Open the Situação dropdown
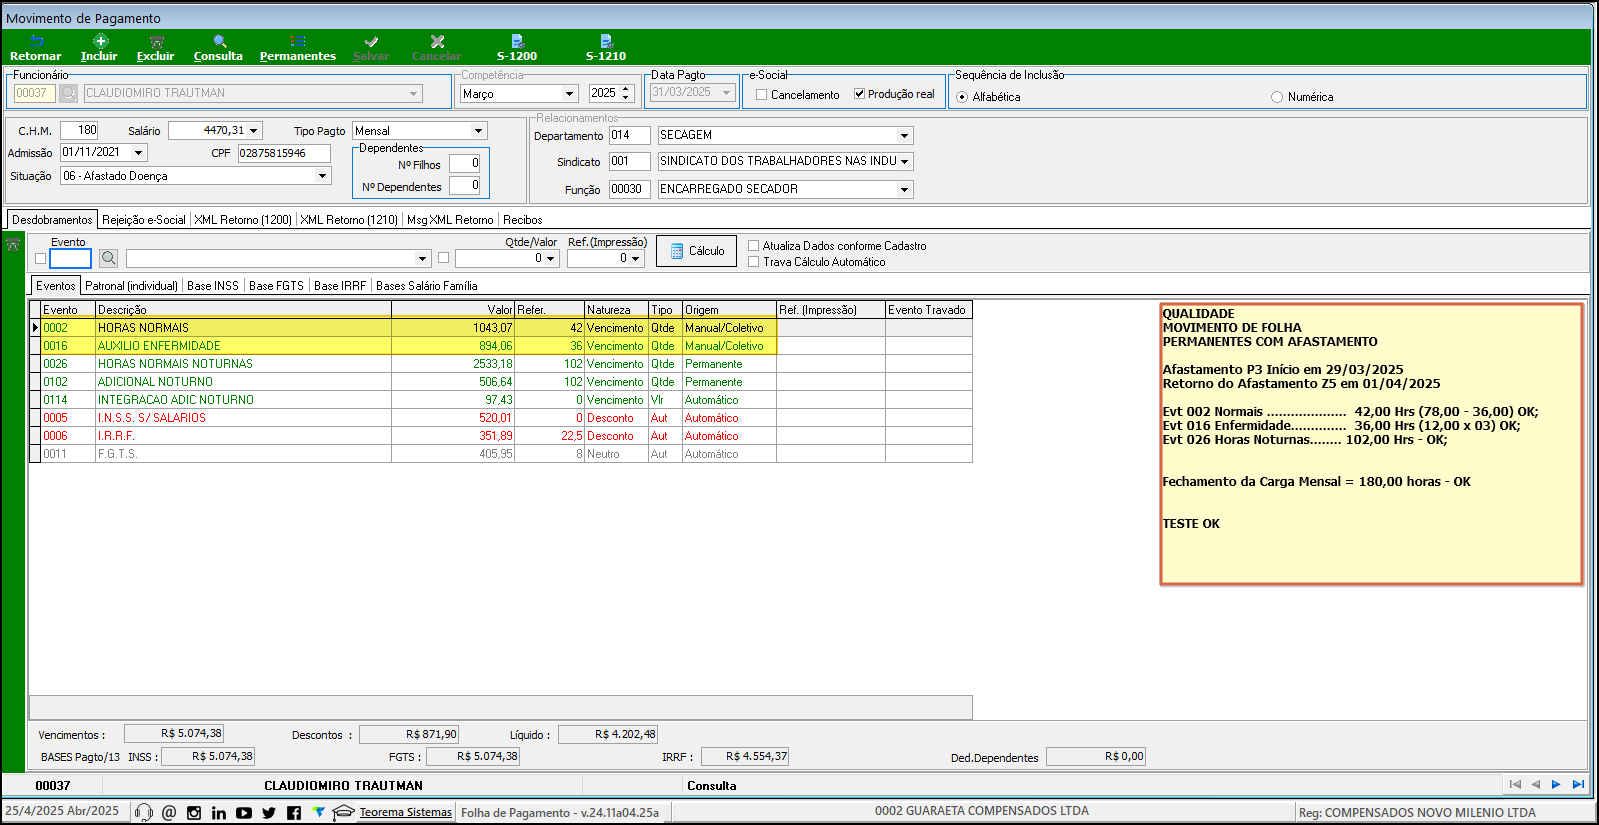The height and width of the screenshot is (825, 1599). [323, 176]
